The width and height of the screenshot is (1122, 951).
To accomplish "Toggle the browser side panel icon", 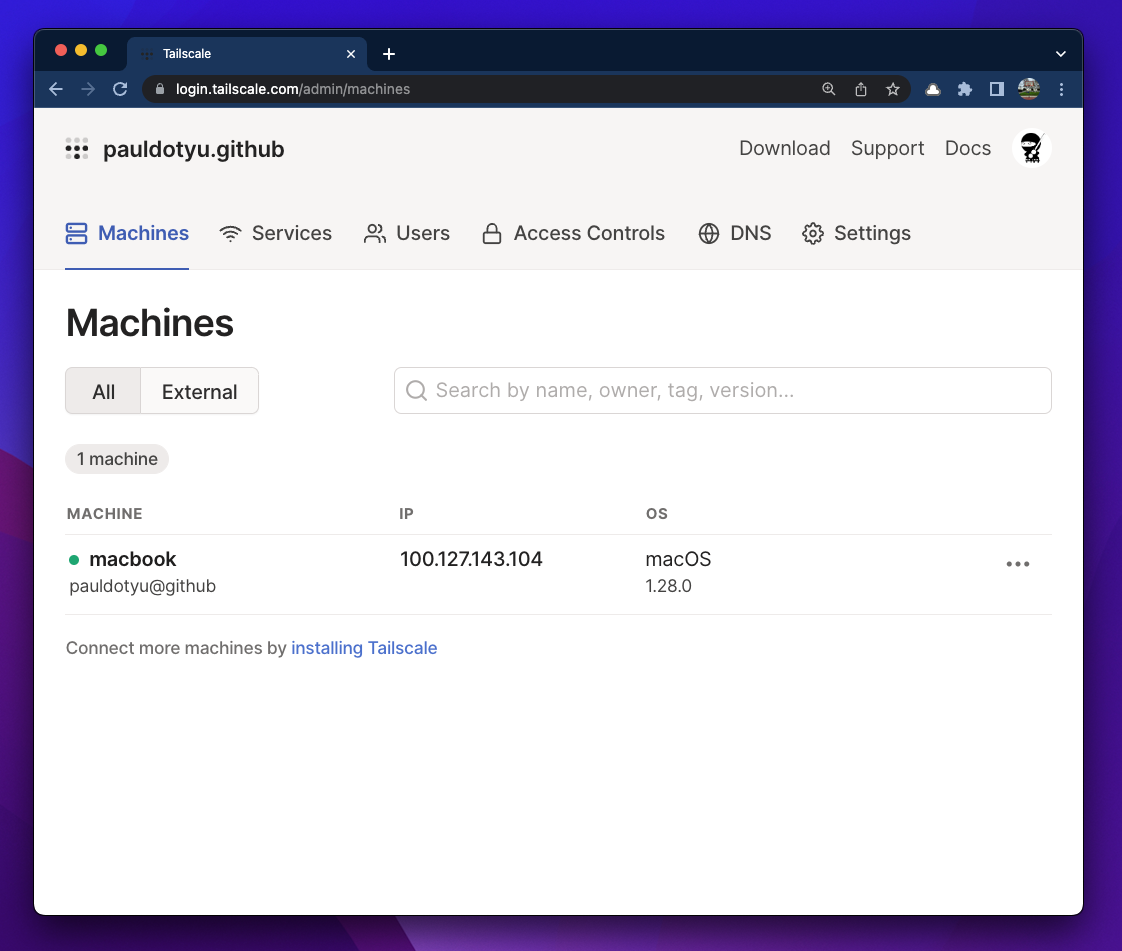I will (x=996, y=89).
